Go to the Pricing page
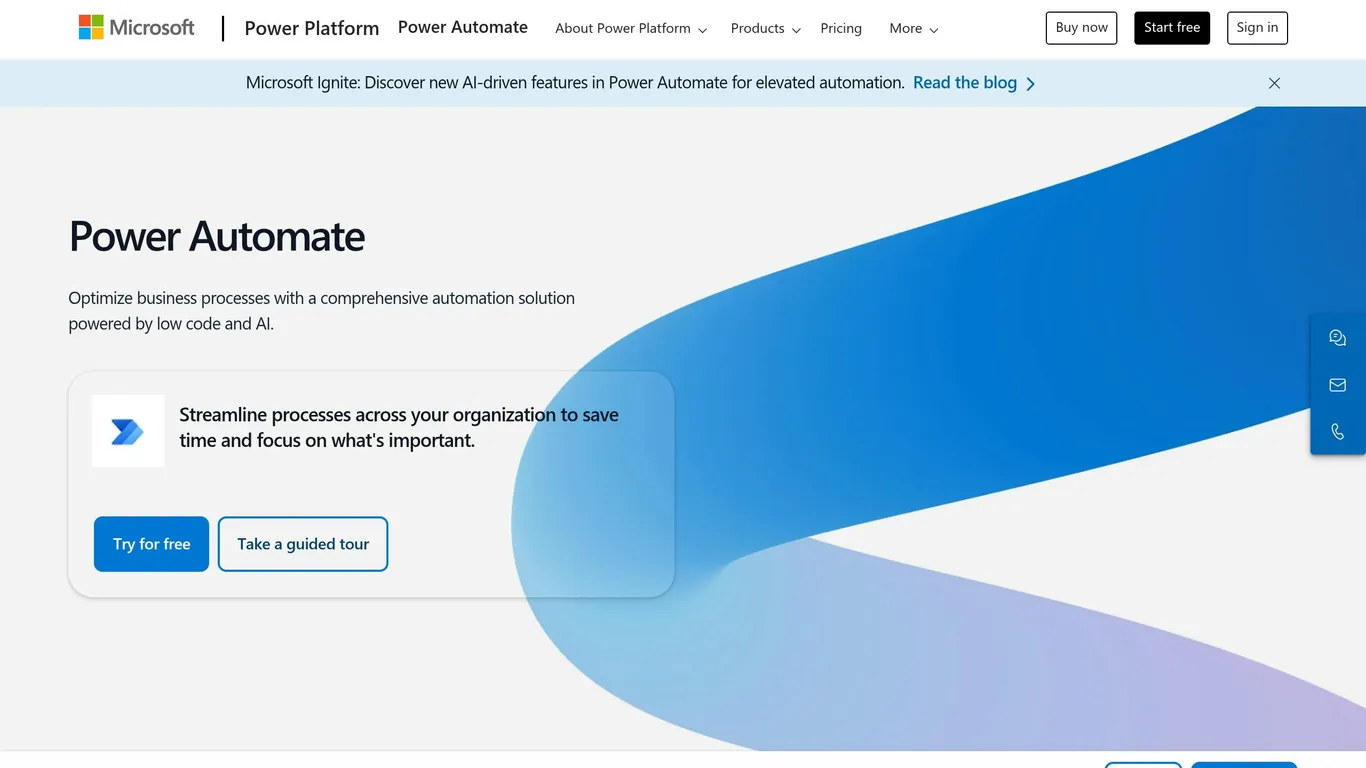Image resolution: width=1366 pixels, height=768 pixels. point(841,29)
